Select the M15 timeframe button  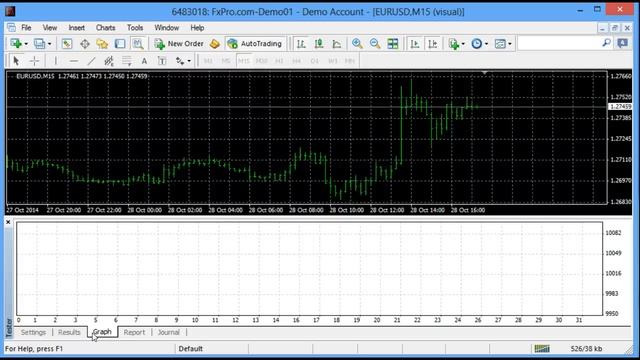(x=244, y=61)
